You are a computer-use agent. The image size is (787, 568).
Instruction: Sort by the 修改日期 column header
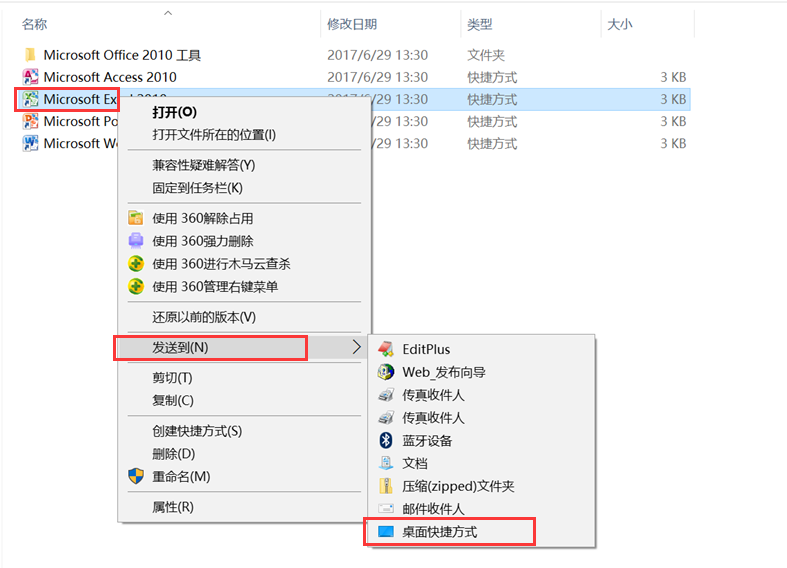352,24
